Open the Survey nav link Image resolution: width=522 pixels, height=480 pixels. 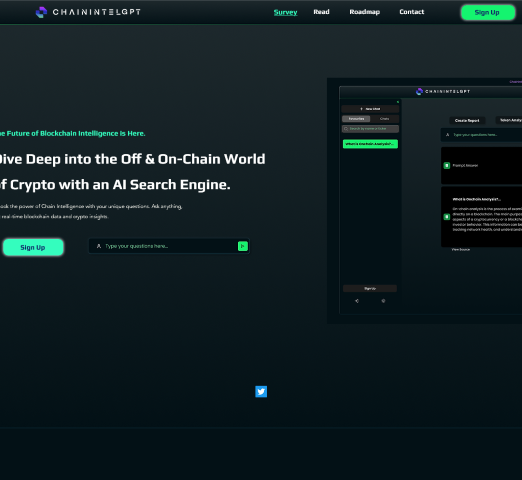tap(285, 12)
